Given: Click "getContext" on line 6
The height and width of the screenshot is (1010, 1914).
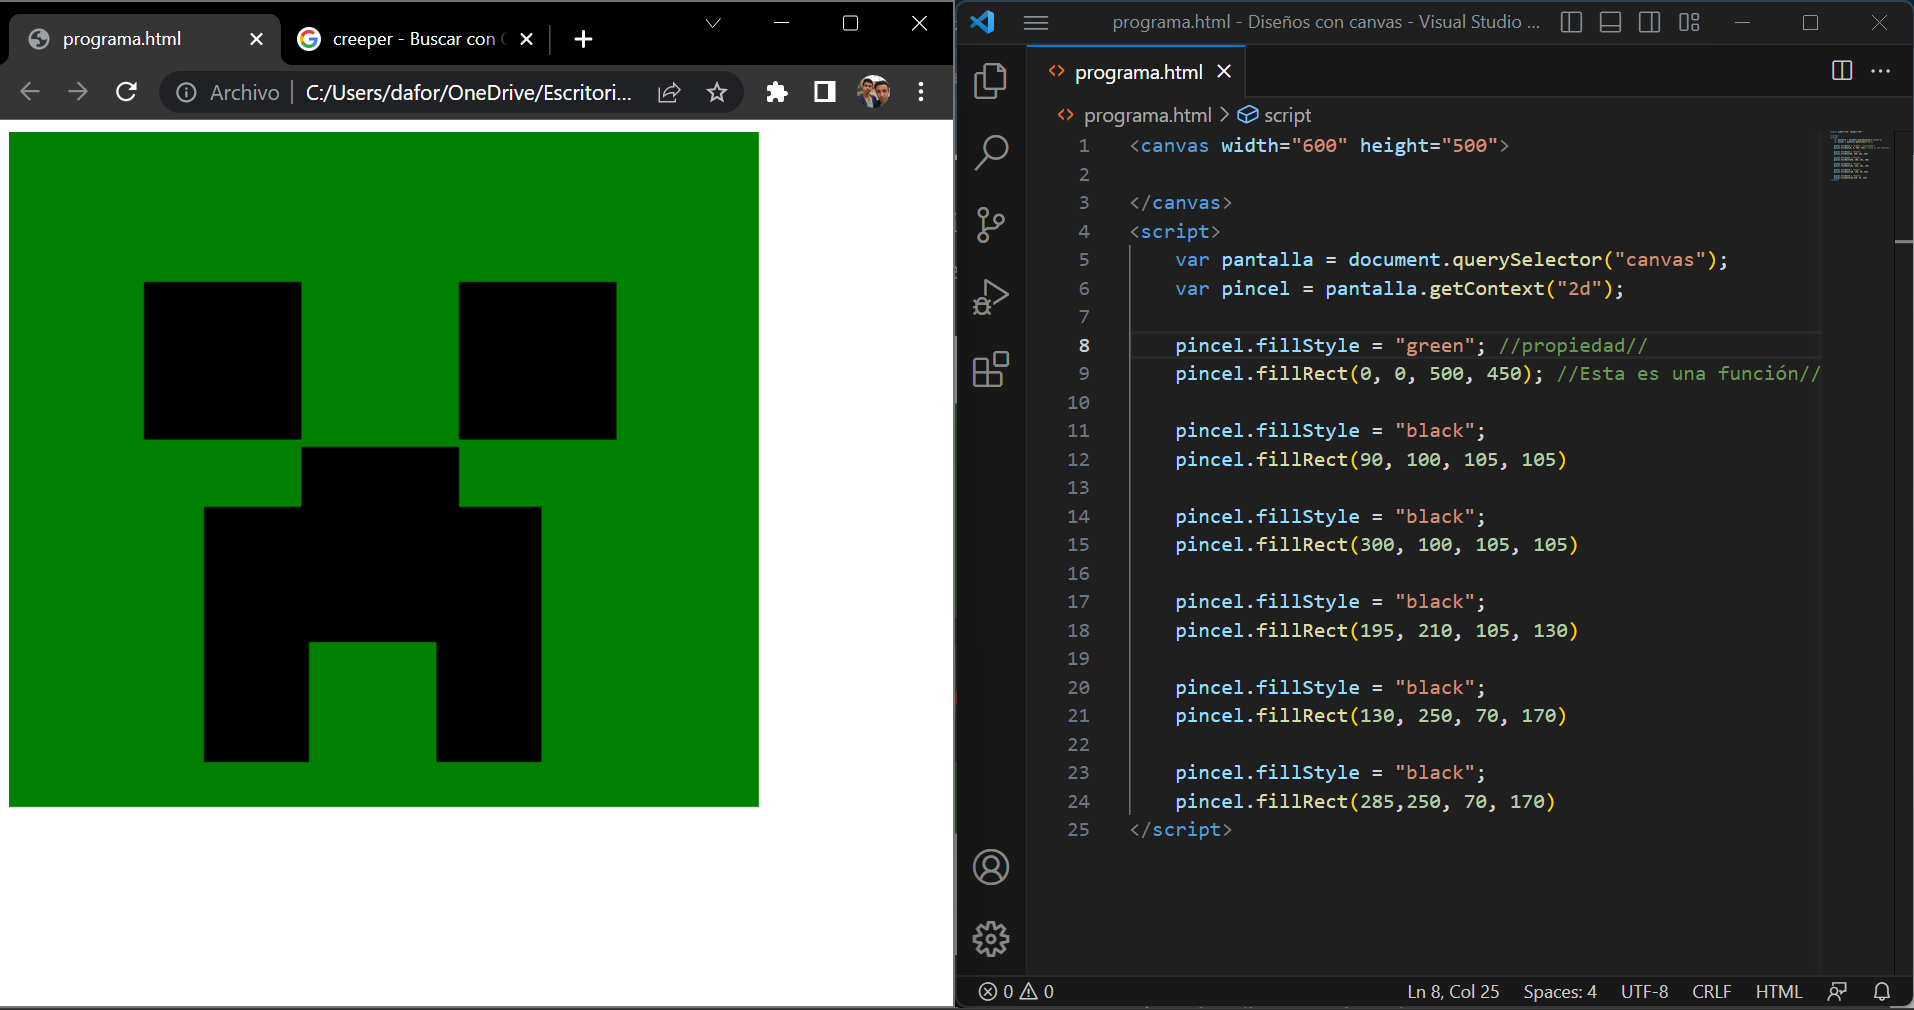Looking at the screenshot, I should click(x=1487, y=288).
